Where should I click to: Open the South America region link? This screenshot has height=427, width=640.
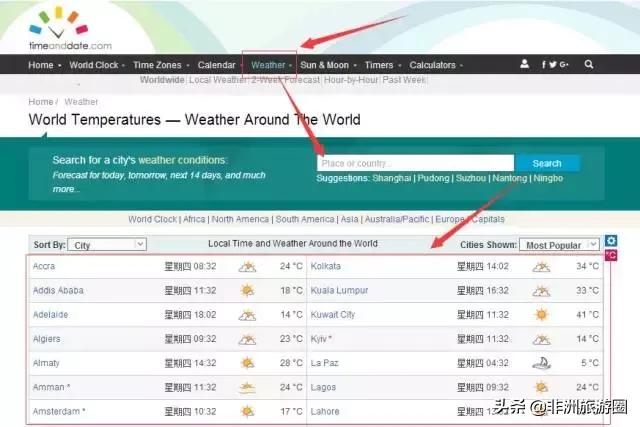(x=305, y=219)
